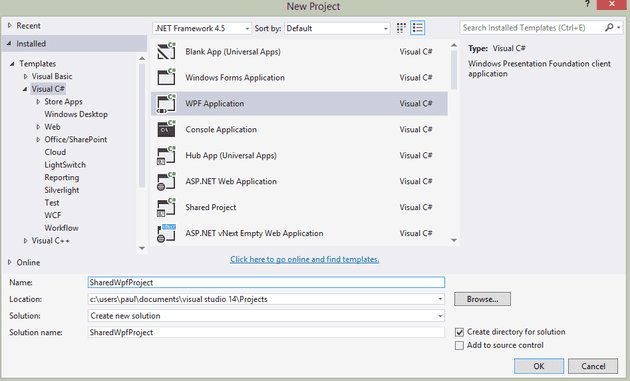
Task: Select Silverlight category
Action: [x=61, y=190]
